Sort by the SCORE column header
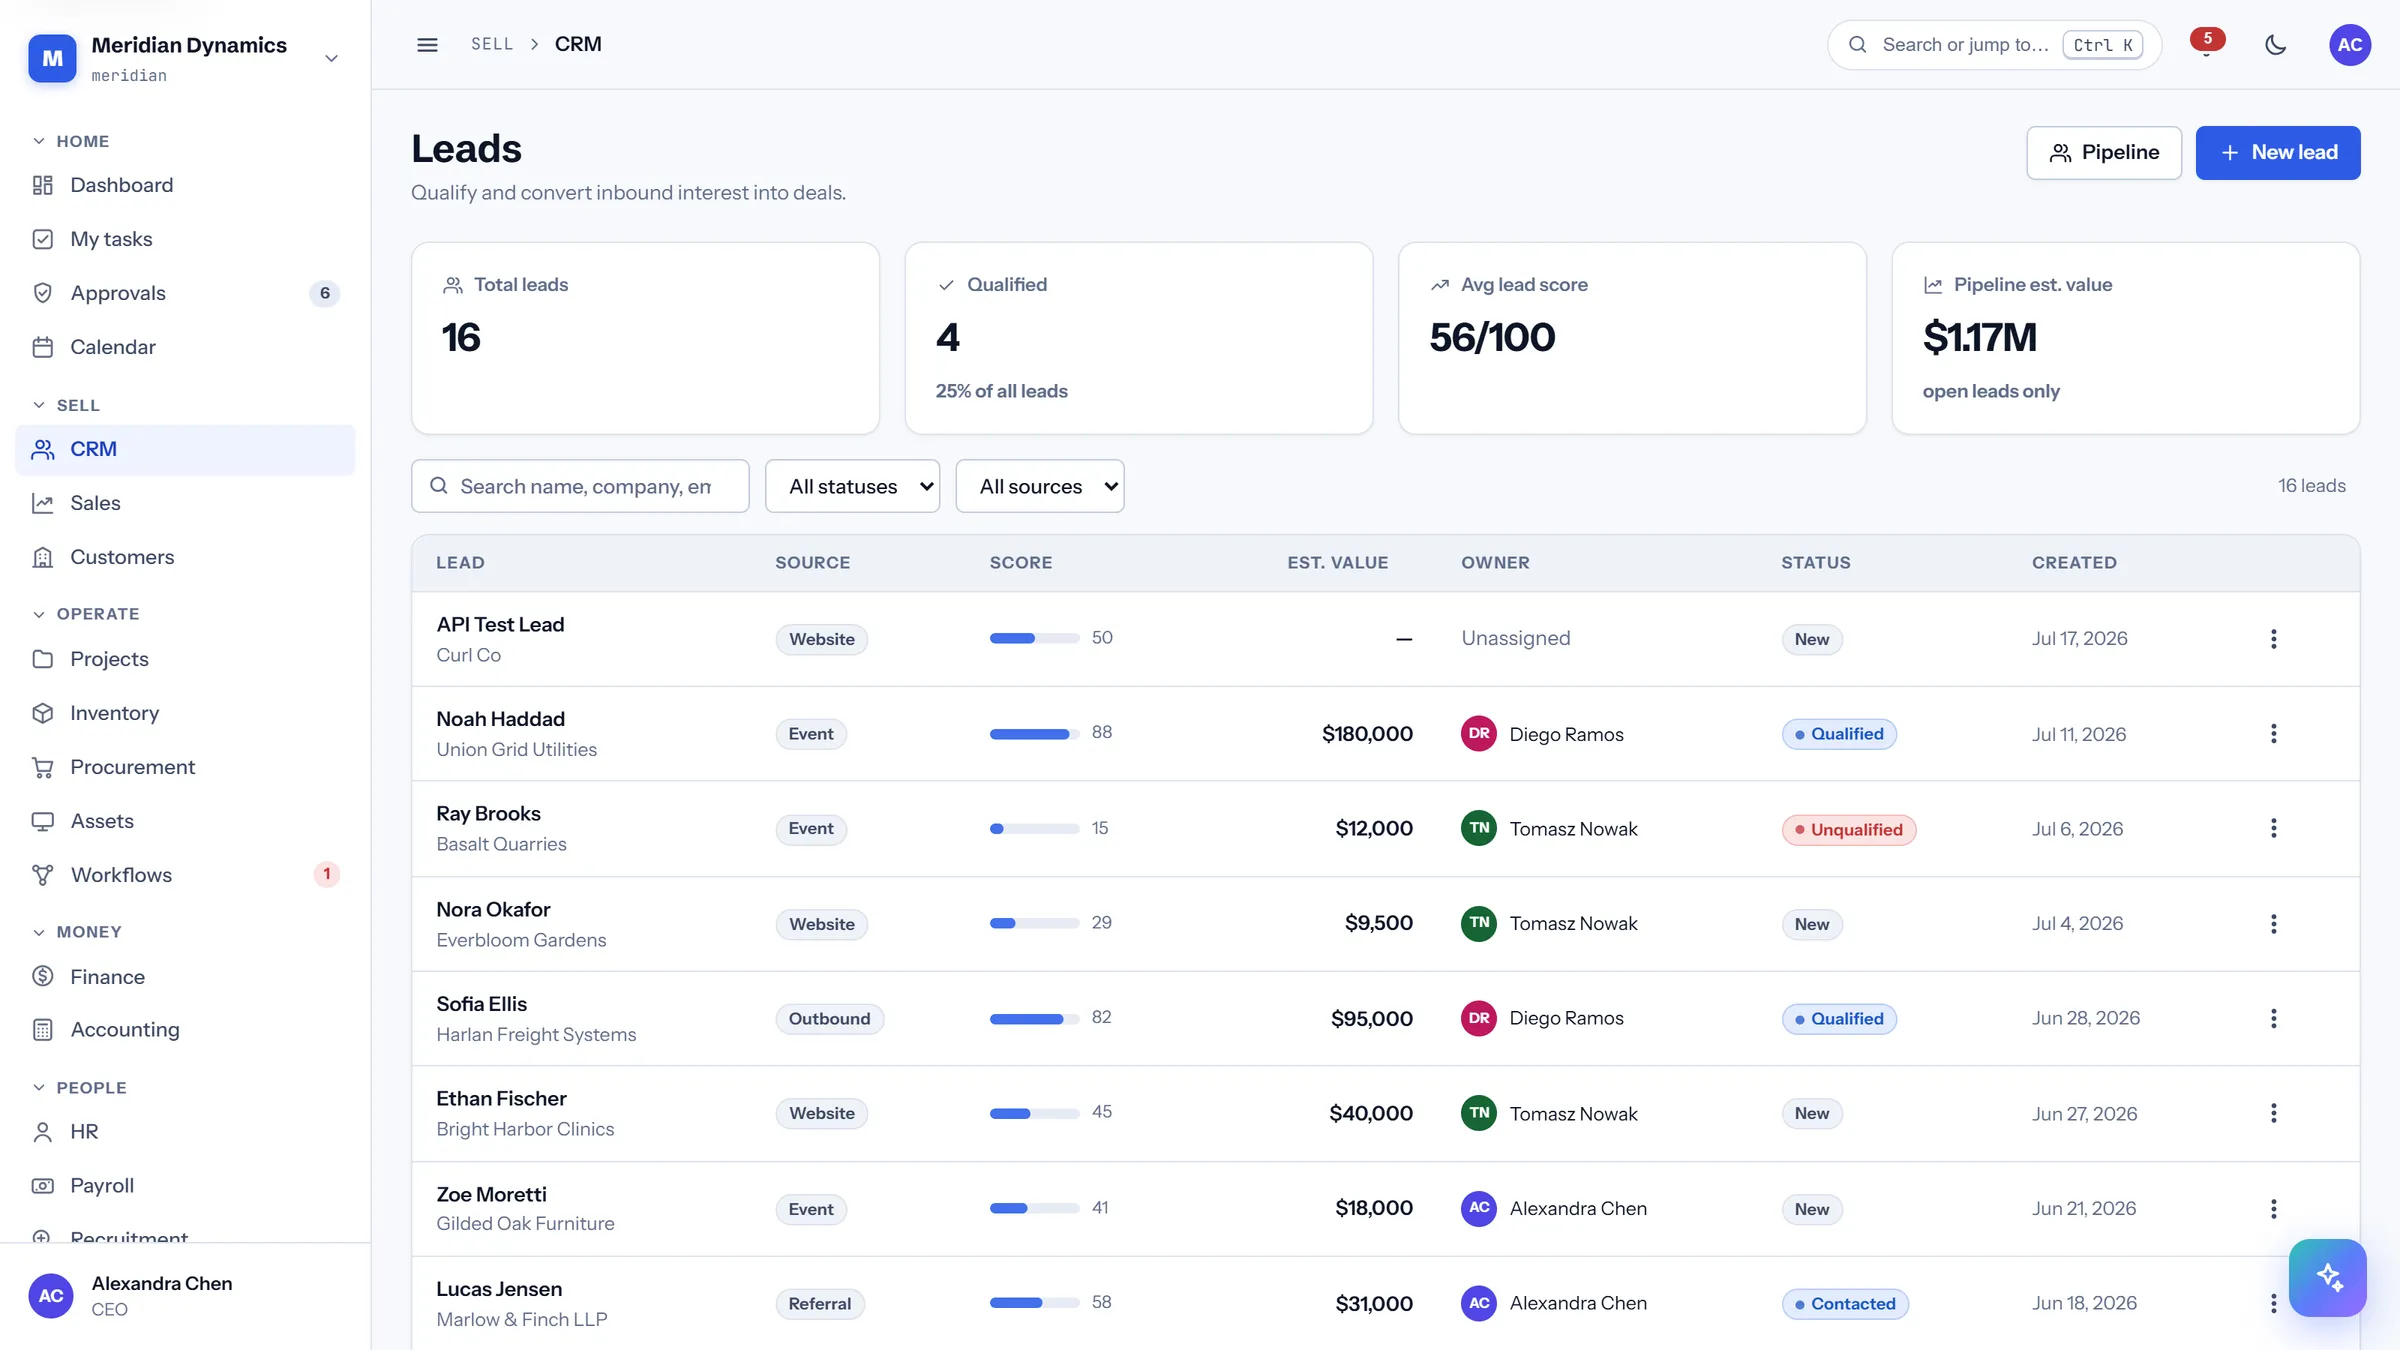Viewport: 2400px width, 1350px height. click(x=1020, y=563)
